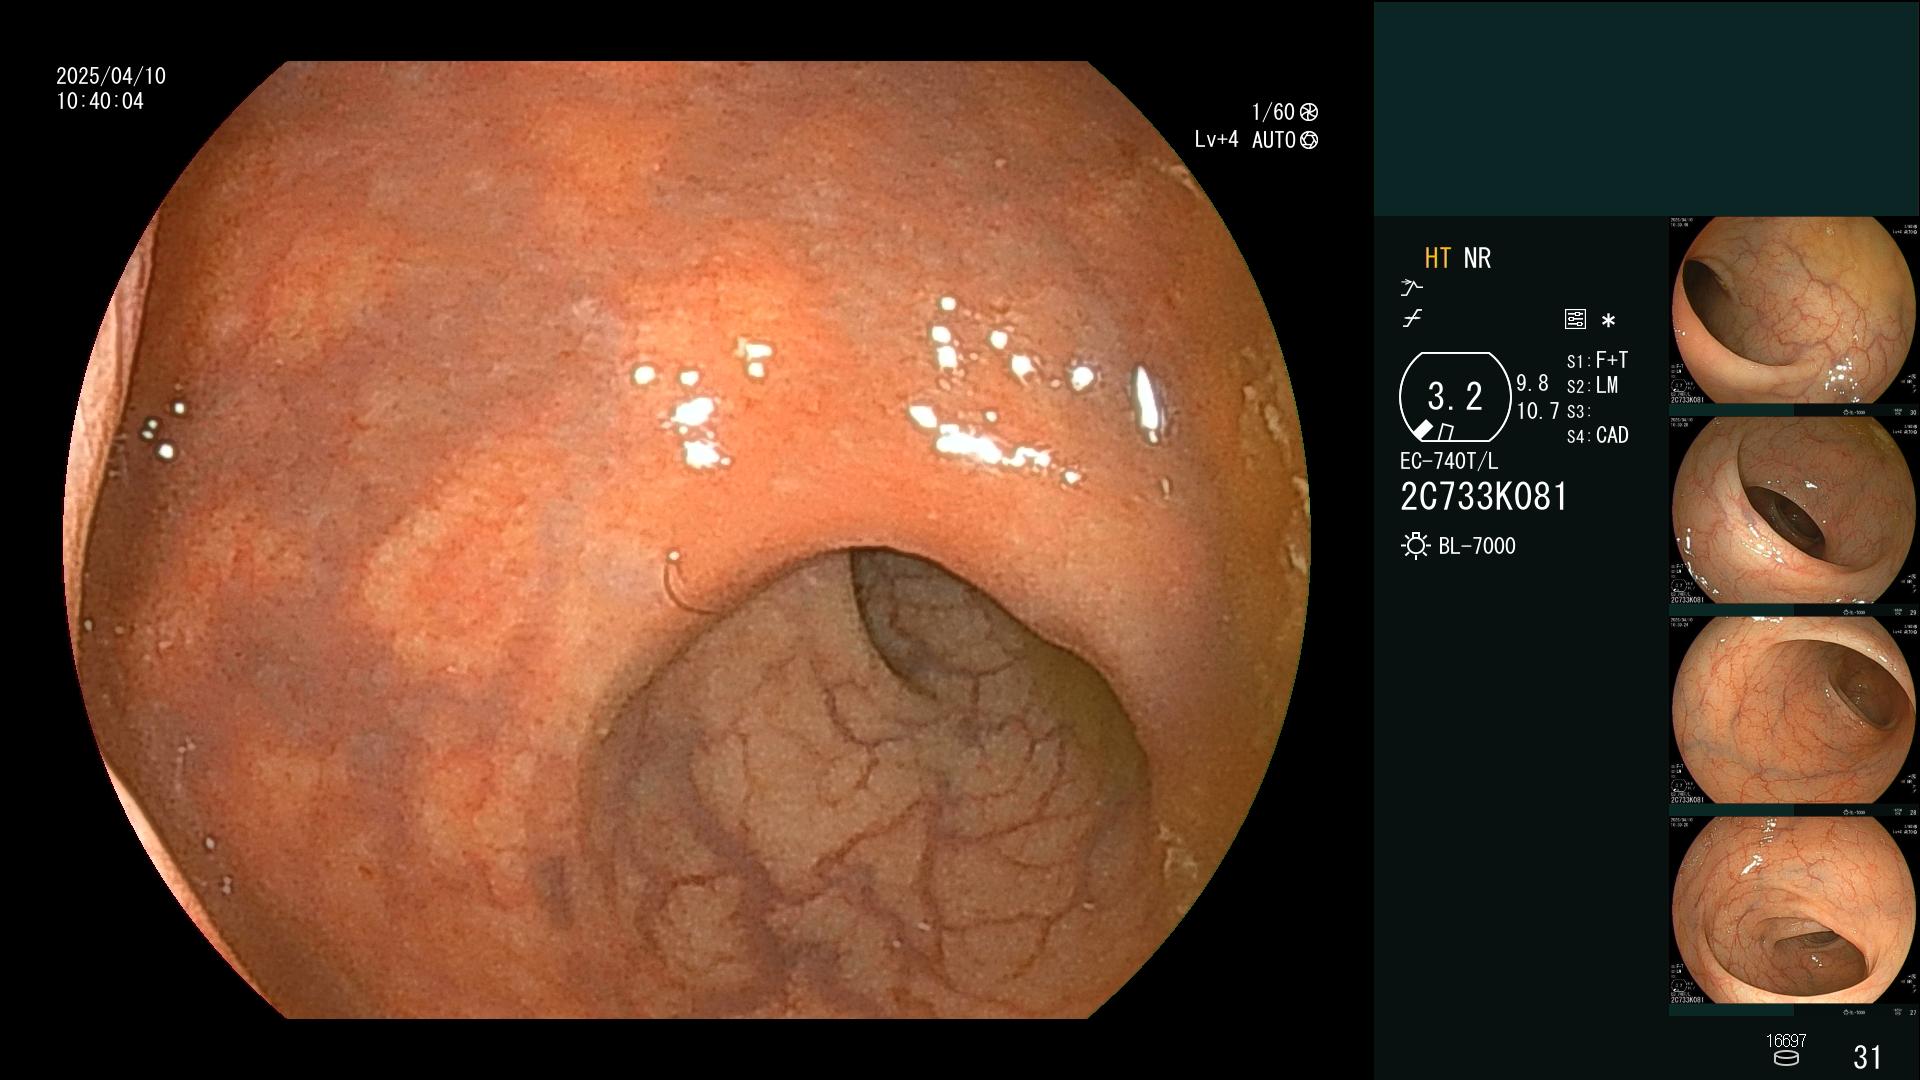1920x1080 pixels.
Task: Toggle the HT mode indicator
Action: [x=1437, y=258]
